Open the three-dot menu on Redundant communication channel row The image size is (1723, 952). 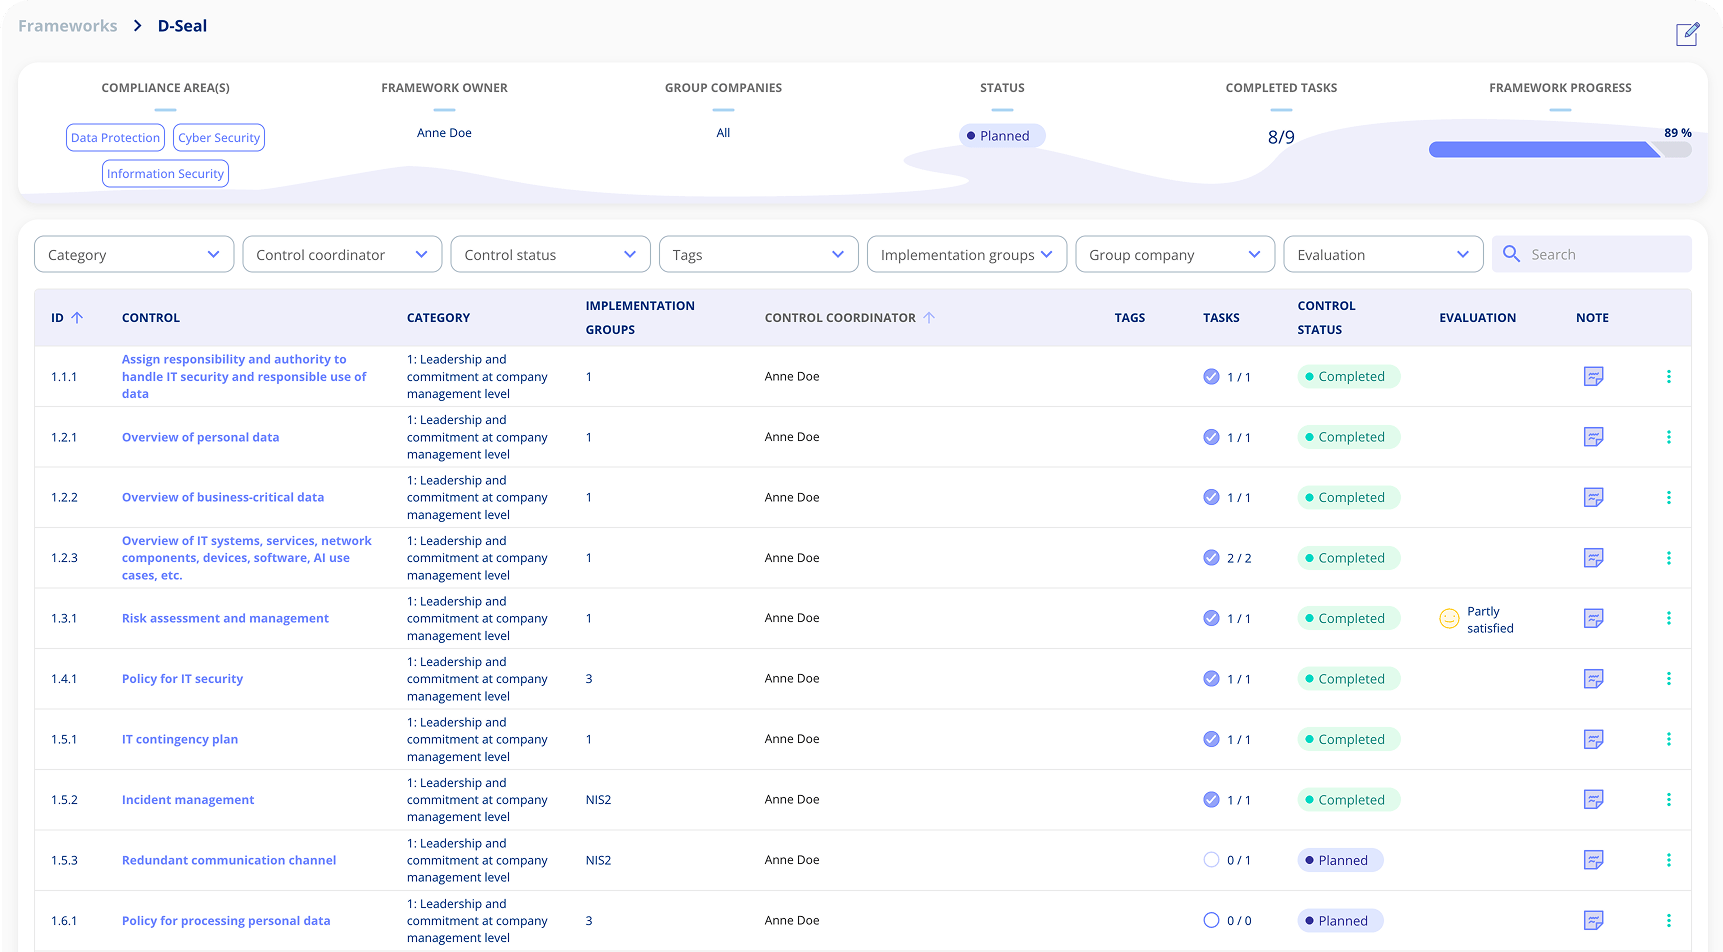[1668, 860]
